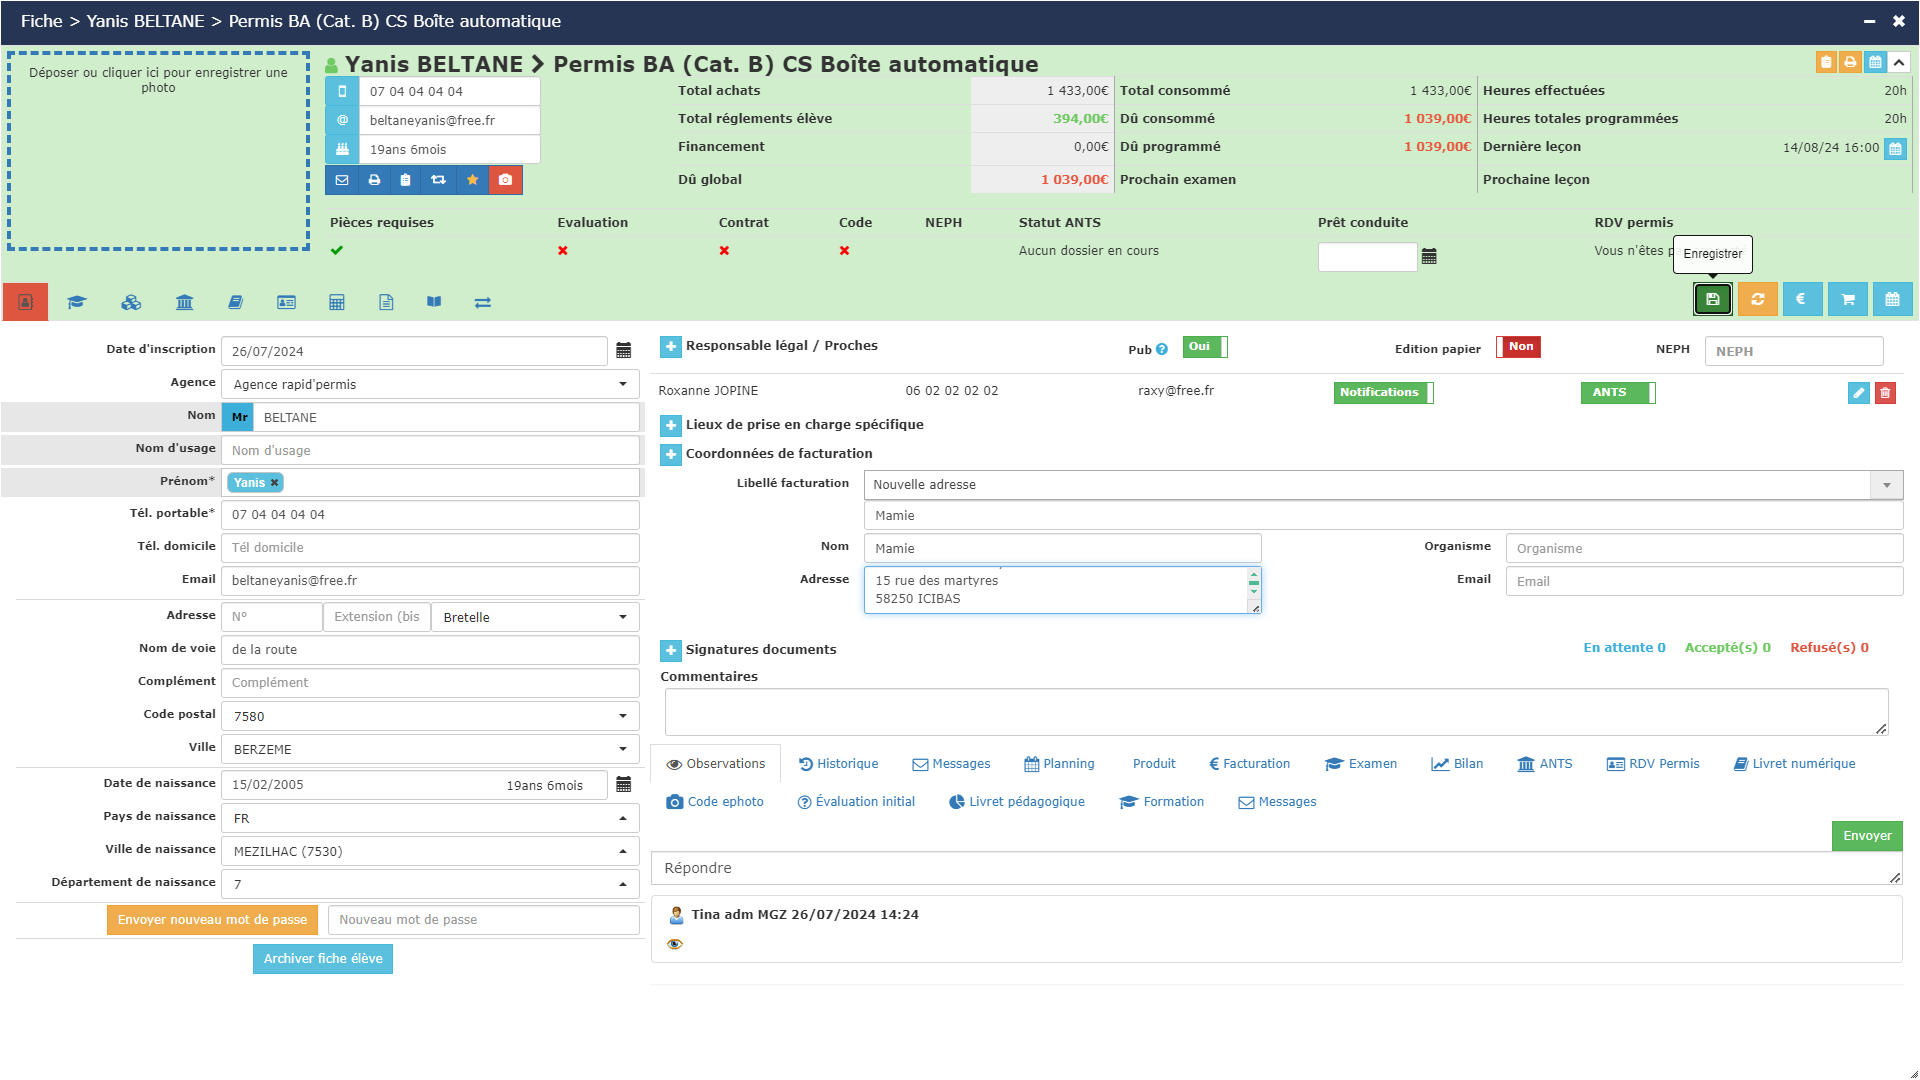Click the NEPH input field
1920x1080 pixels.
pos(1794,351)
